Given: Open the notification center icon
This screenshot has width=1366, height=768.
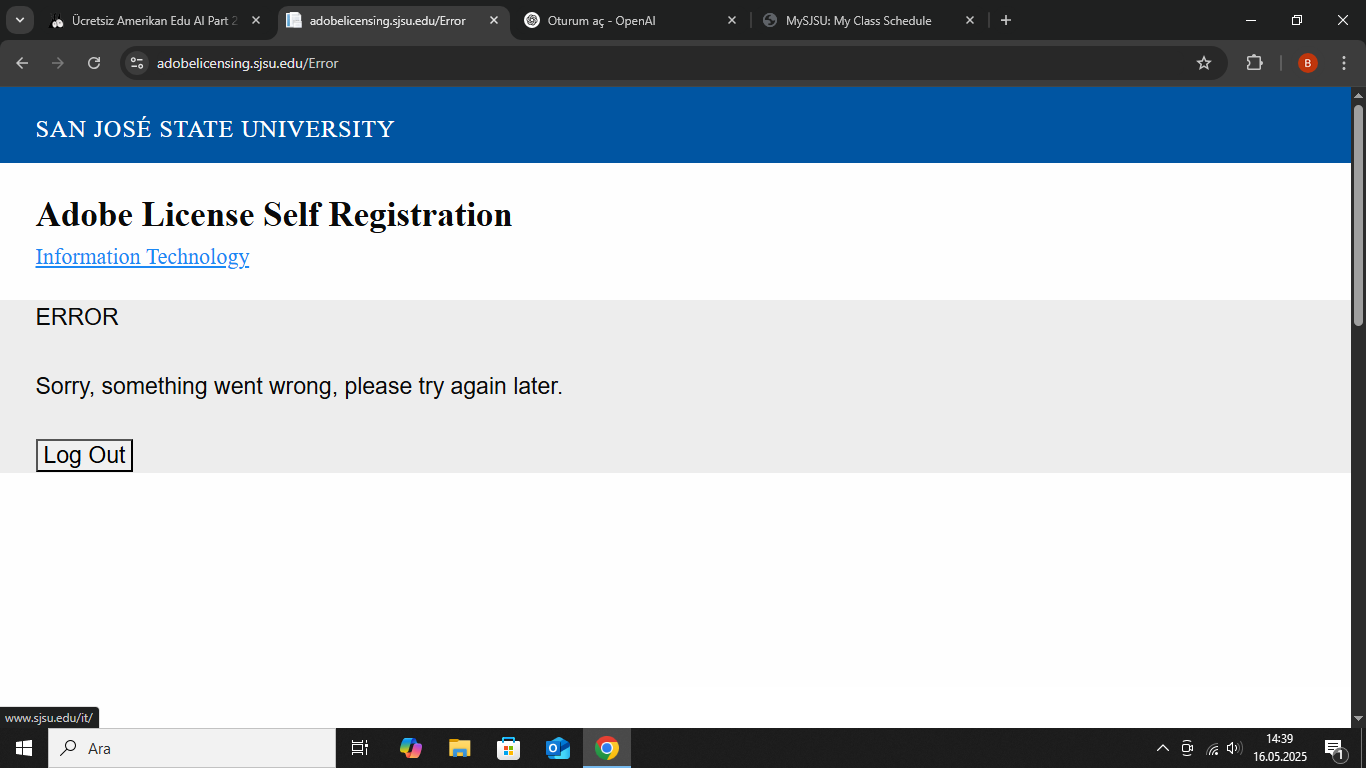Looking at the screenshot, I should [1334, 748].
